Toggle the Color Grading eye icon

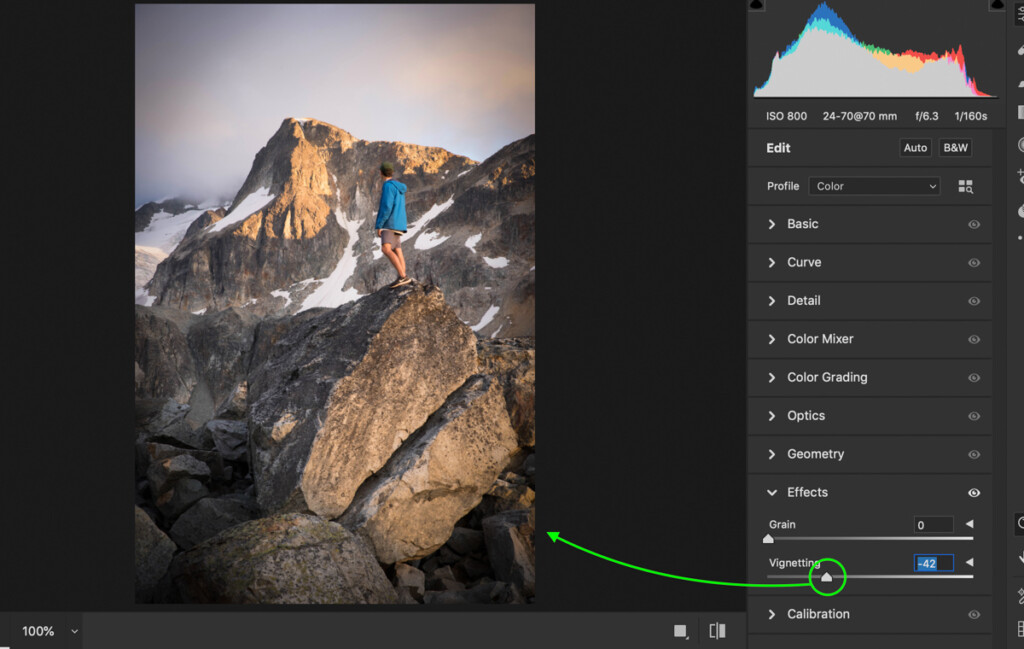pos(974,378)
